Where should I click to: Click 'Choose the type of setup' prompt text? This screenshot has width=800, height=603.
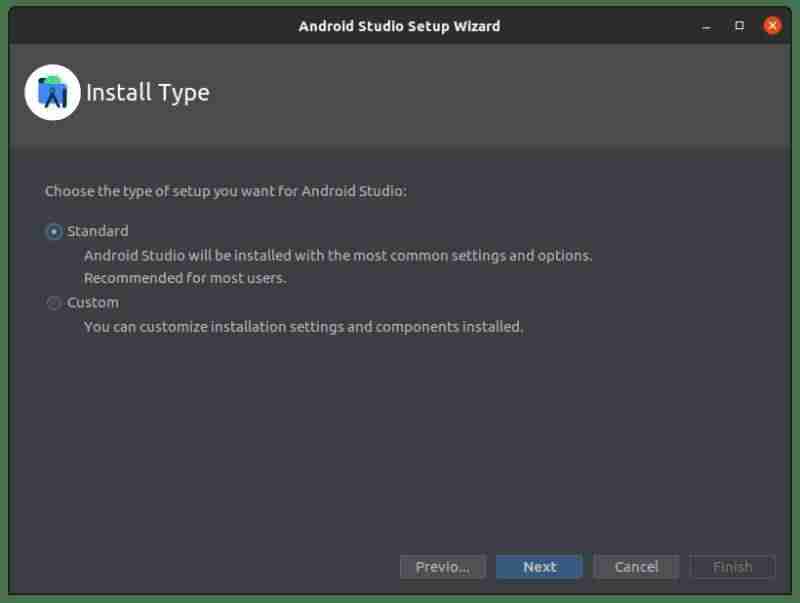(x=226, y=191)
